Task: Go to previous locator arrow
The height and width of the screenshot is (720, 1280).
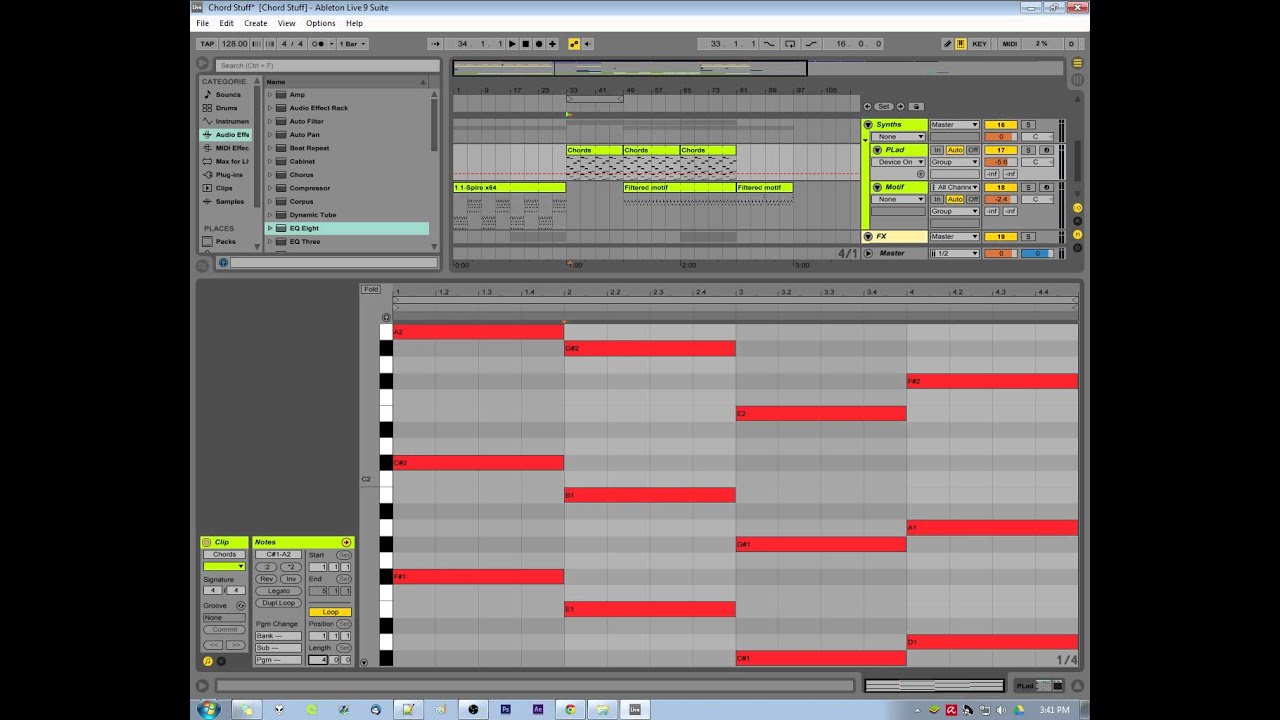Action: pos(868,106)
